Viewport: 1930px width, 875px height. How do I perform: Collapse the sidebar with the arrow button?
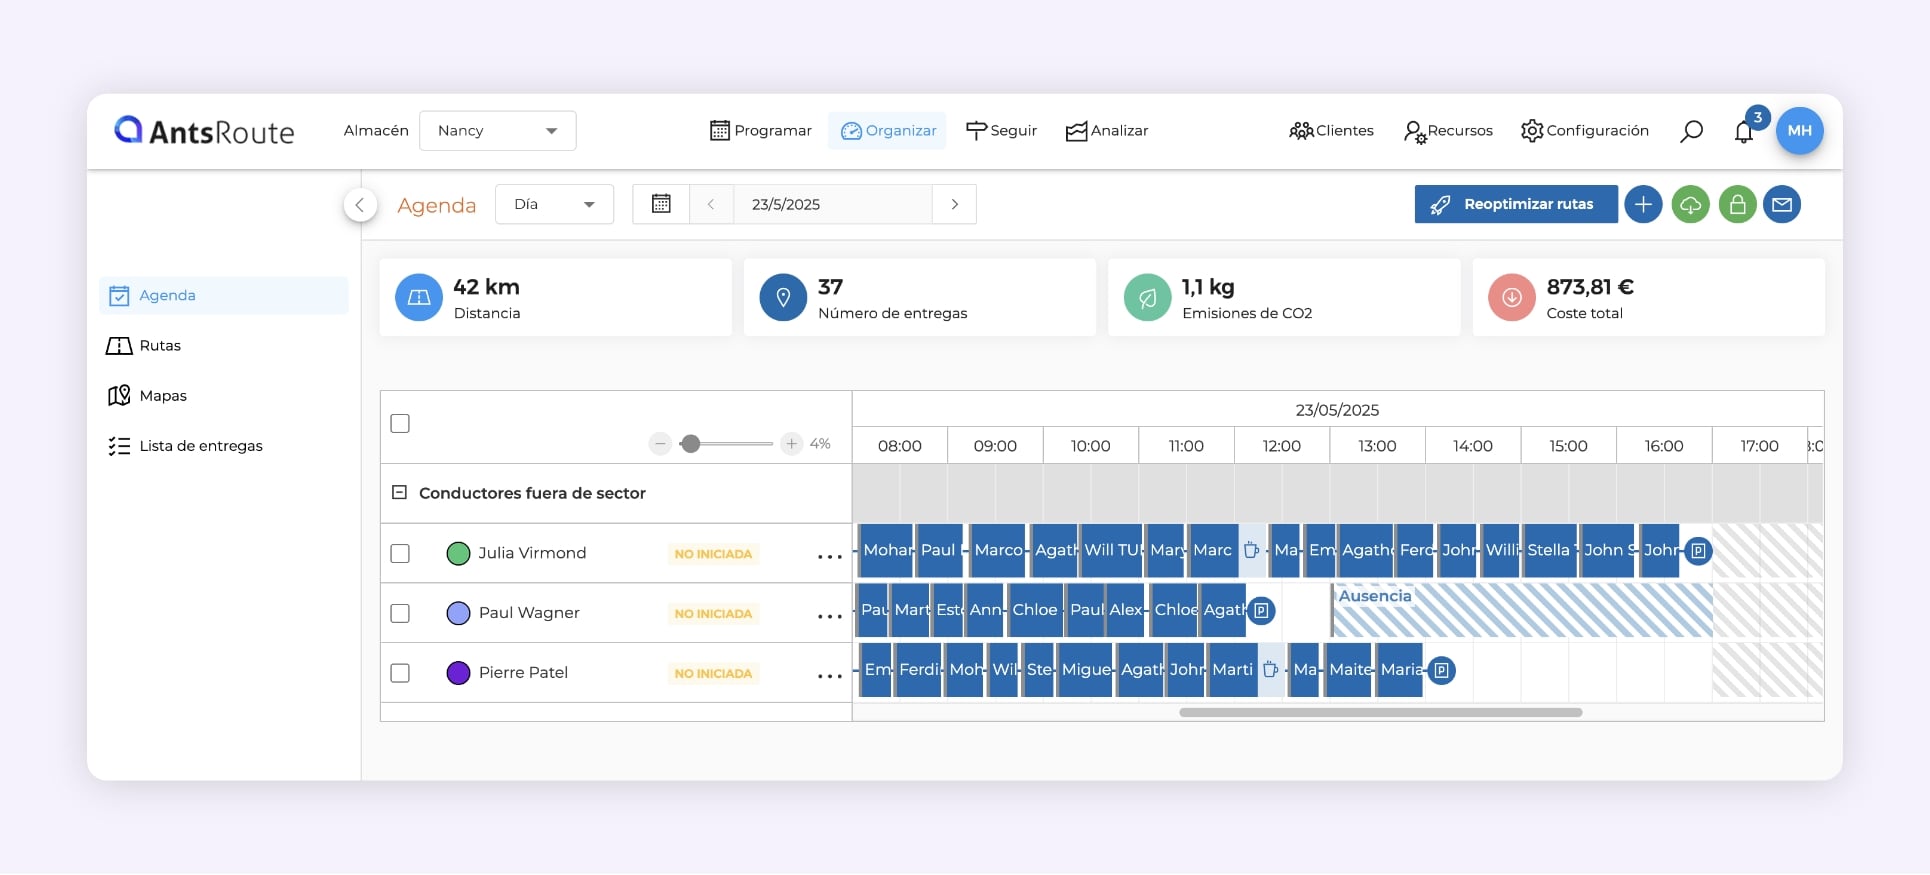click(x=360, y=205)
